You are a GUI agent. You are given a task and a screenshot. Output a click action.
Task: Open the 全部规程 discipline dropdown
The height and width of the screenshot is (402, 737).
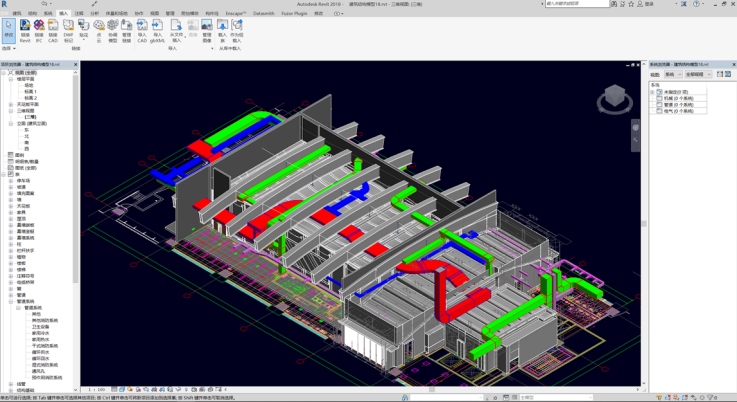pyautogui.click(x=697, y=74)
